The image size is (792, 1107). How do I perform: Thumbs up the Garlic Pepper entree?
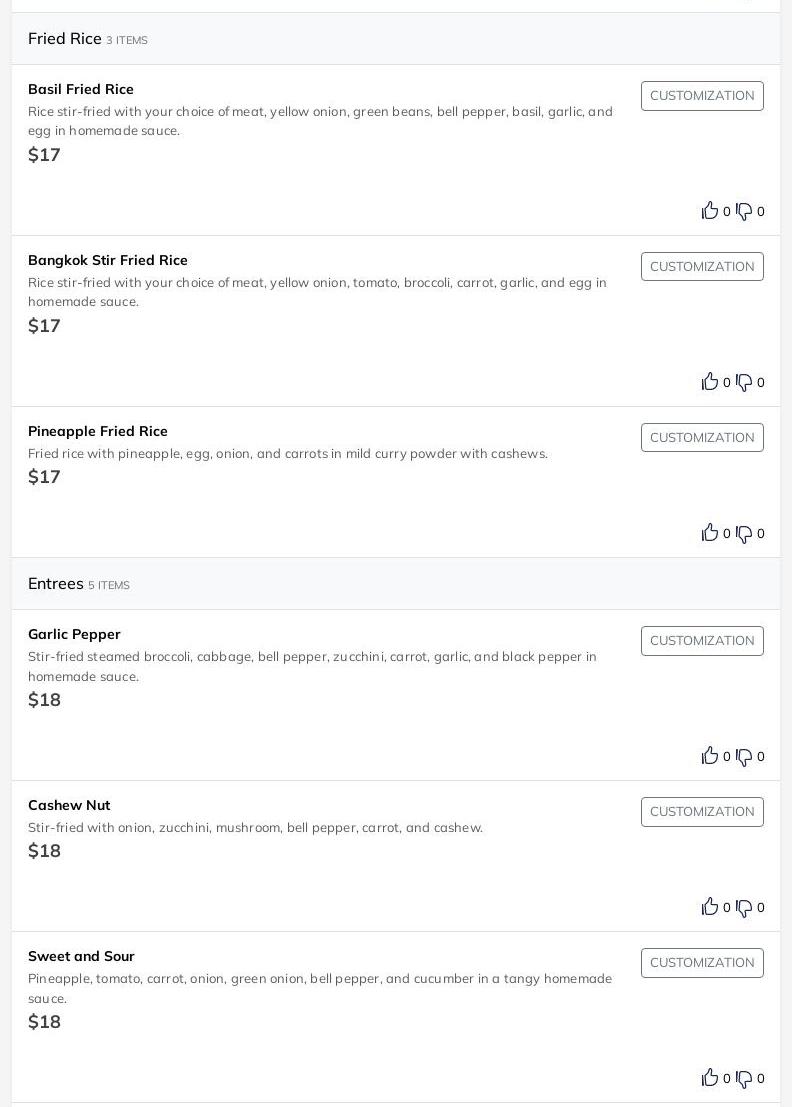pos(710,755)
